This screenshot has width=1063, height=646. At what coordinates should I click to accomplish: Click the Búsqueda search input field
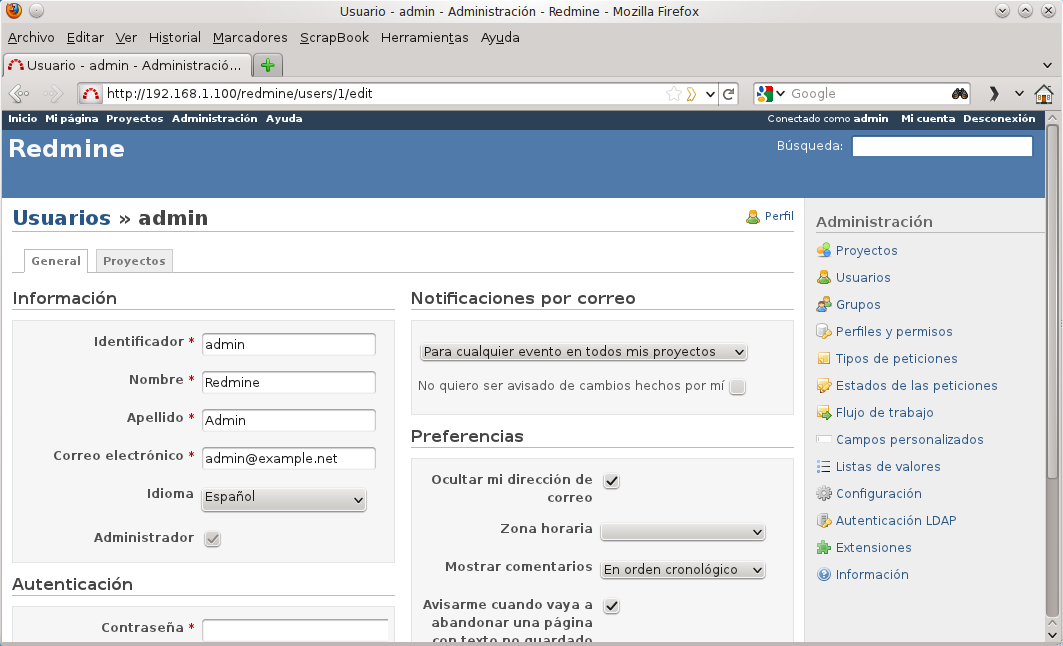click(942, 146)
